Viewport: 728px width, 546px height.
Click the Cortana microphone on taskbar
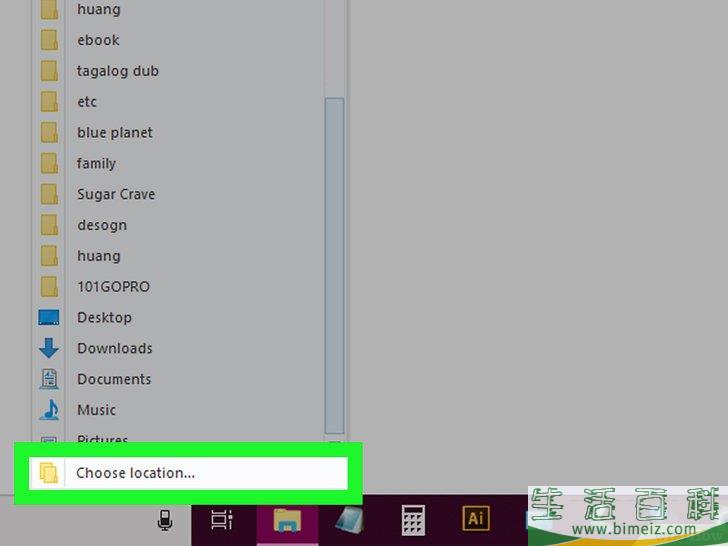click(x=164, y=520)
